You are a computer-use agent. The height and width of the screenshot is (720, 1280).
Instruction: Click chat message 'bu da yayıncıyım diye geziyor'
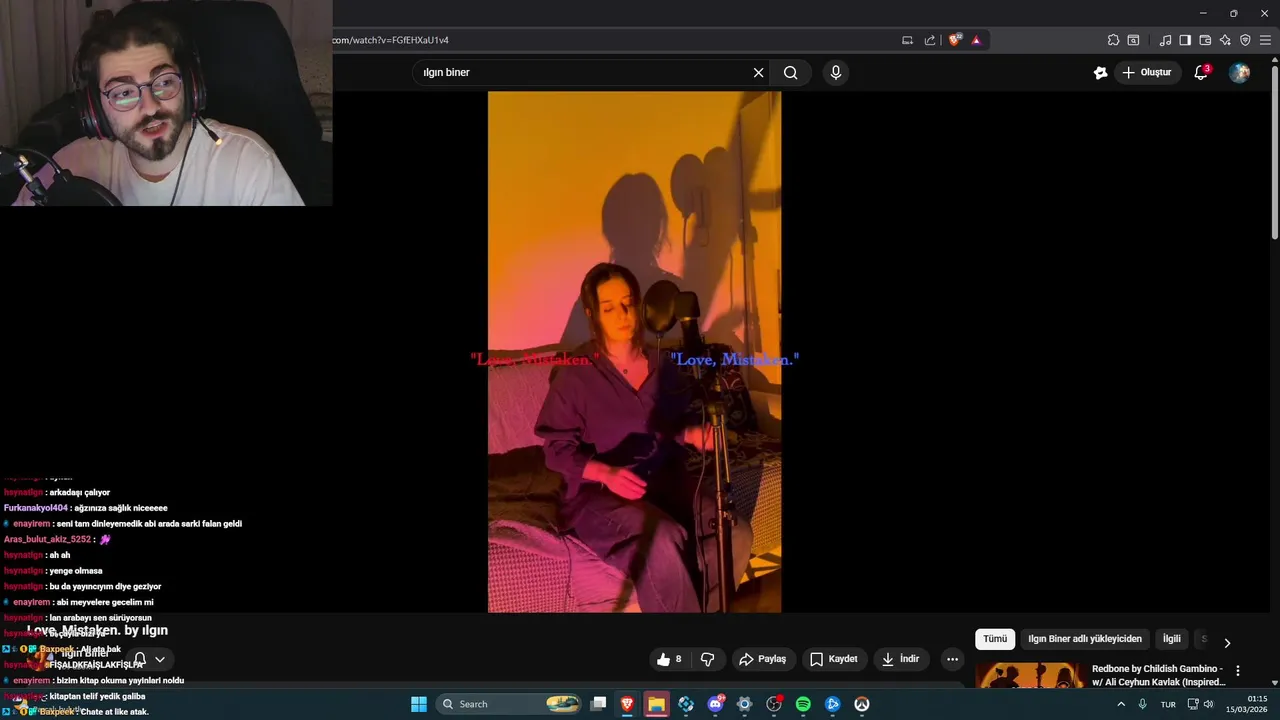coord(105,587)
